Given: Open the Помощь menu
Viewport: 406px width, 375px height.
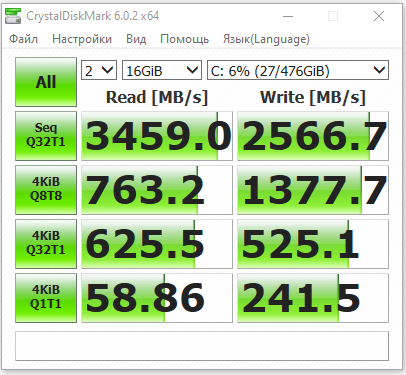Looking at the screenshot, I should (184, 39).
